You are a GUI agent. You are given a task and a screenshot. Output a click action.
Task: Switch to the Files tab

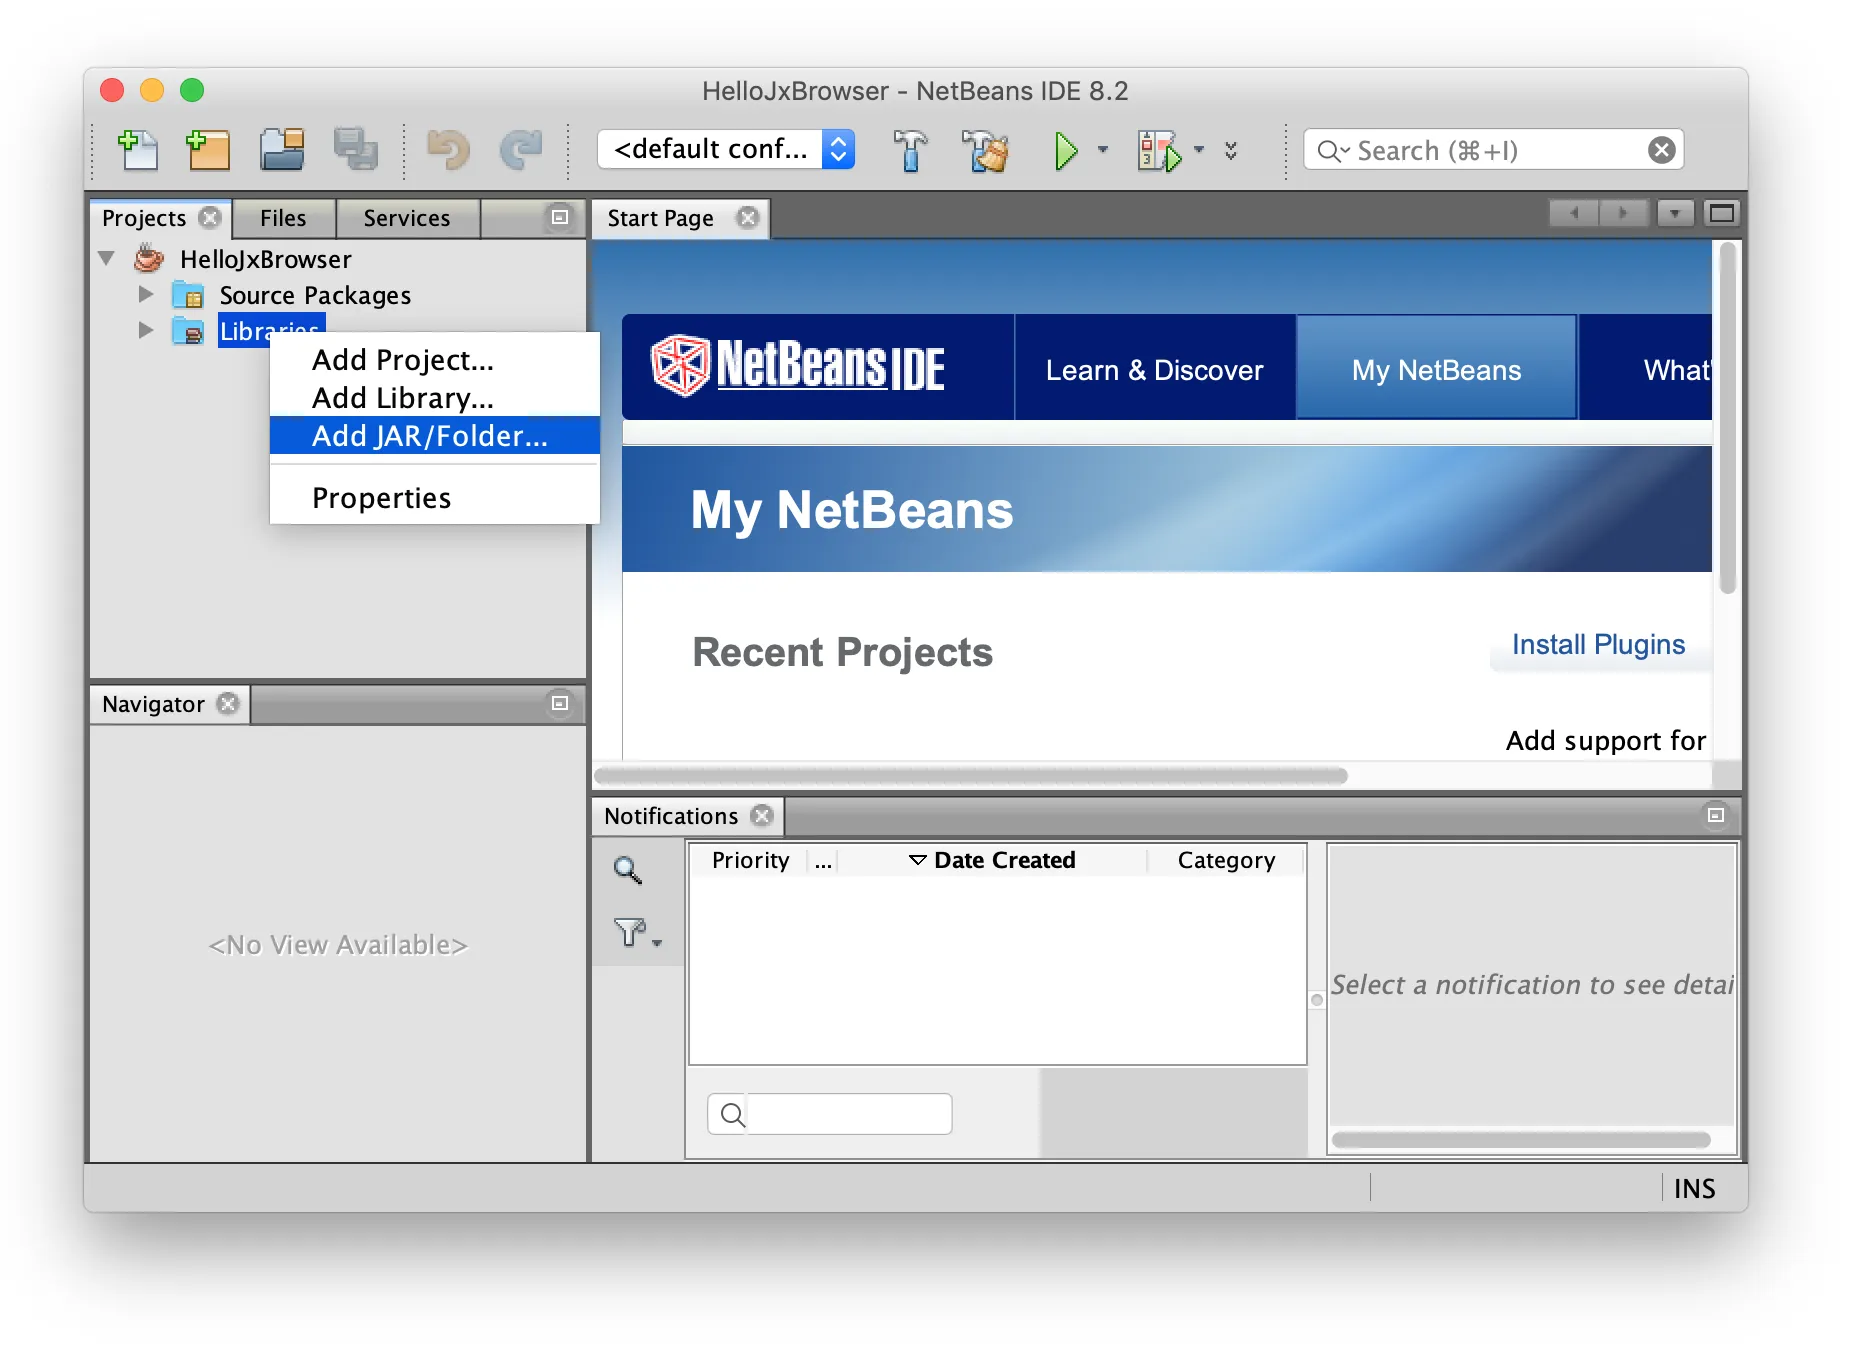pos(283,218)
